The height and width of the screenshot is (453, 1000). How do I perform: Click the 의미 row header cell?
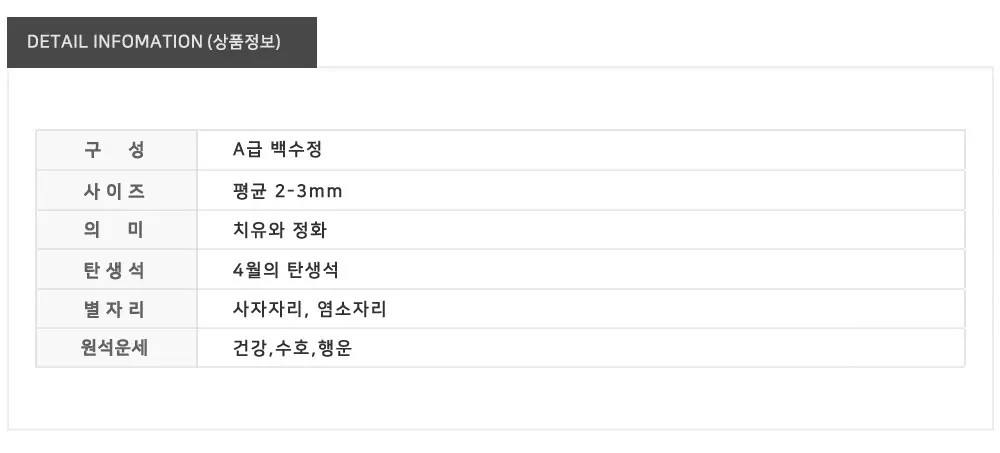115,230
